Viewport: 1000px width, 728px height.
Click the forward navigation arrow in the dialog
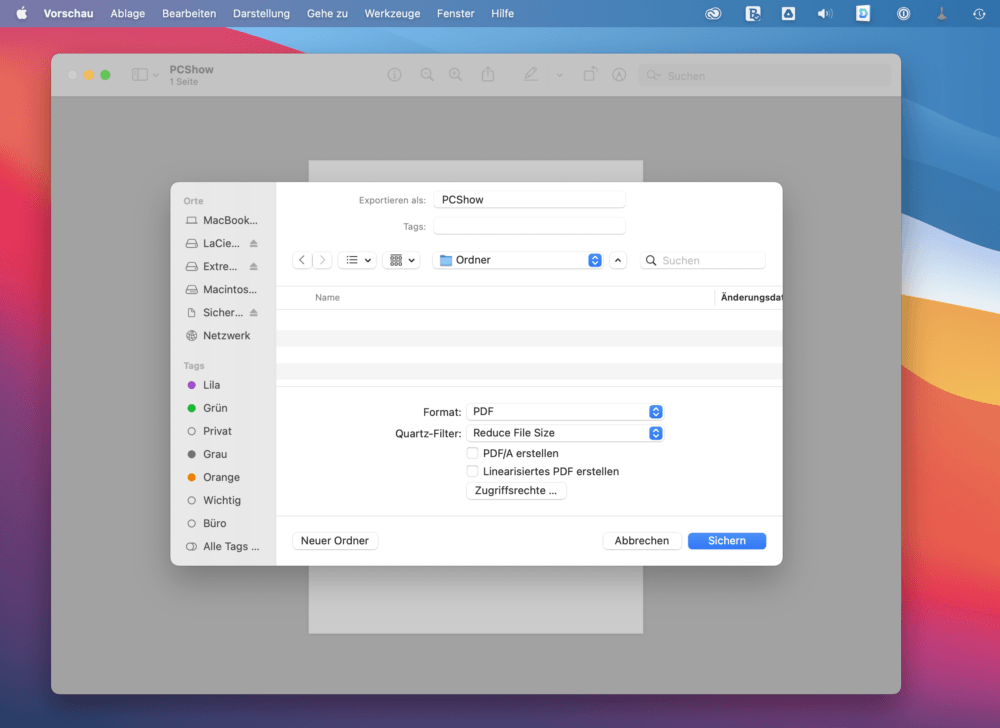322,260
